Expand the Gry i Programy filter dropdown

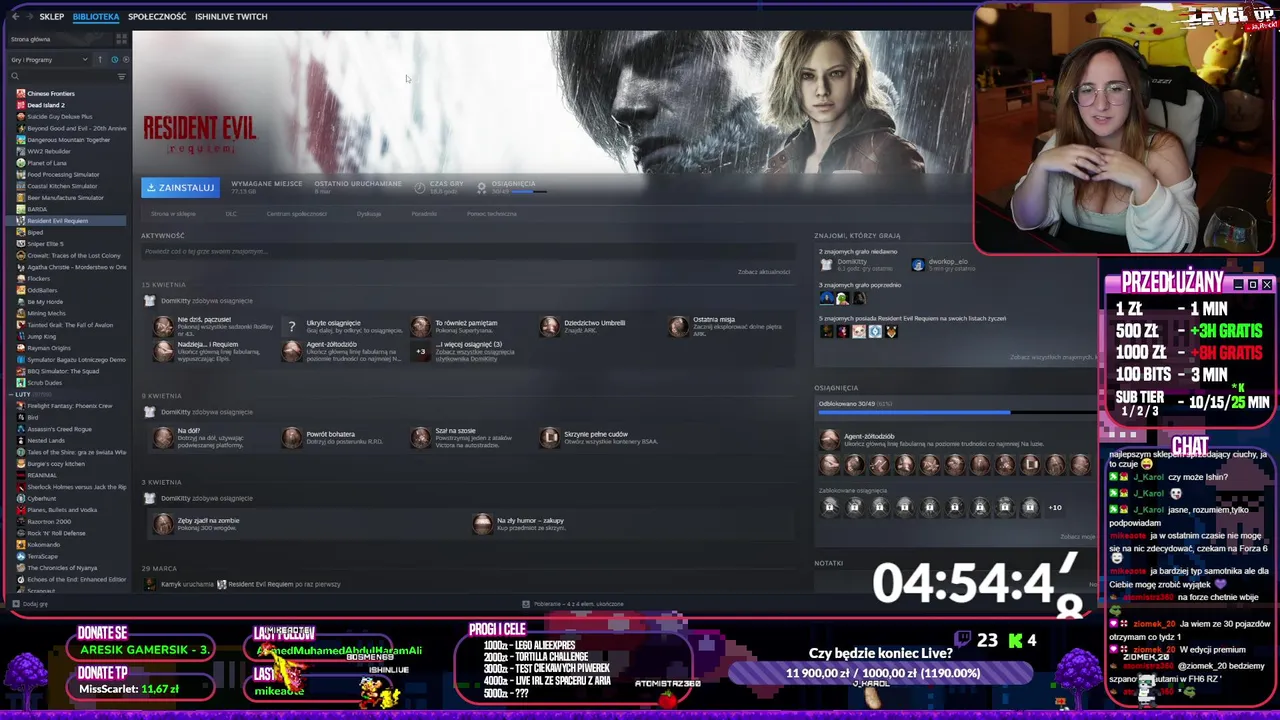pyautogui.click(x=49, y=60)
